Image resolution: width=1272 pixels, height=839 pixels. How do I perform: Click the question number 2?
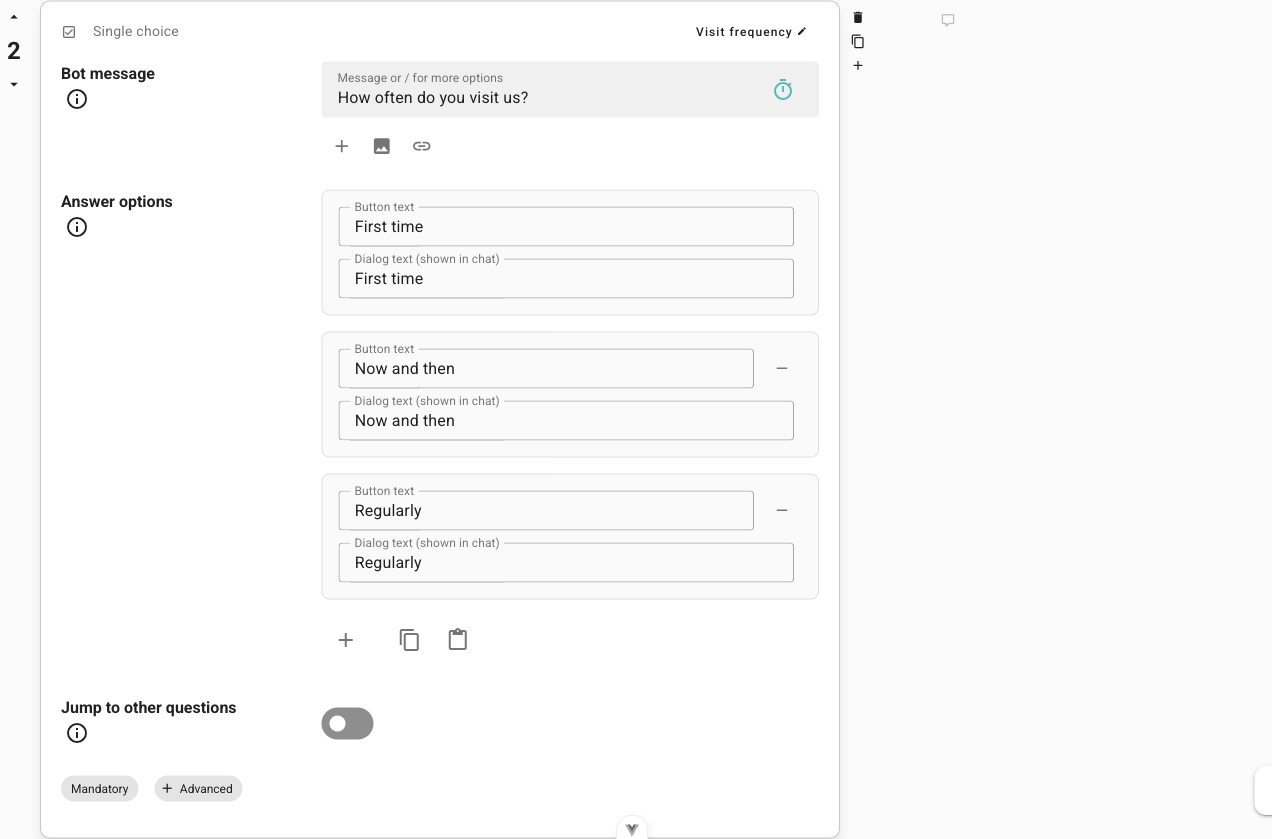tap(14, 51)
